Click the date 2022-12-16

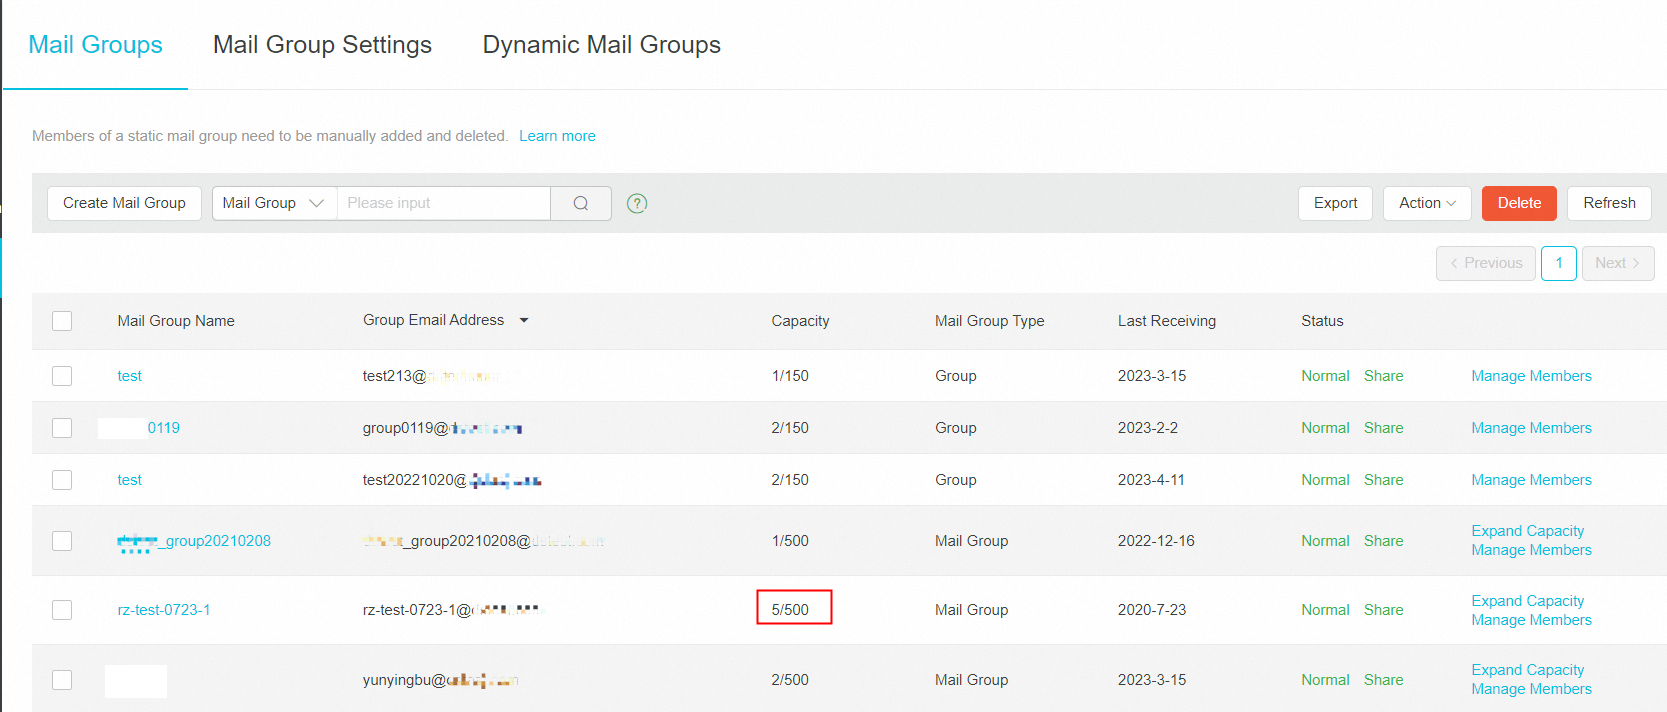1156,541
